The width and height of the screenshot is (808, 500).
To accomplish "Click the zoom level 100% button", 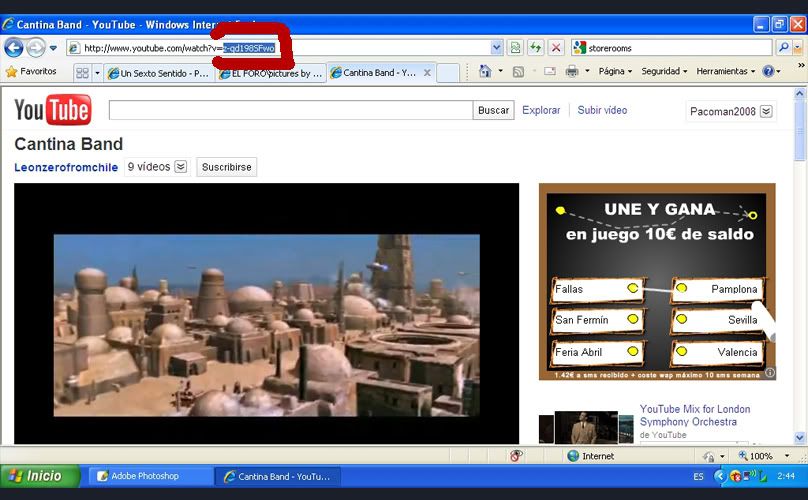I will coord(755,456).
